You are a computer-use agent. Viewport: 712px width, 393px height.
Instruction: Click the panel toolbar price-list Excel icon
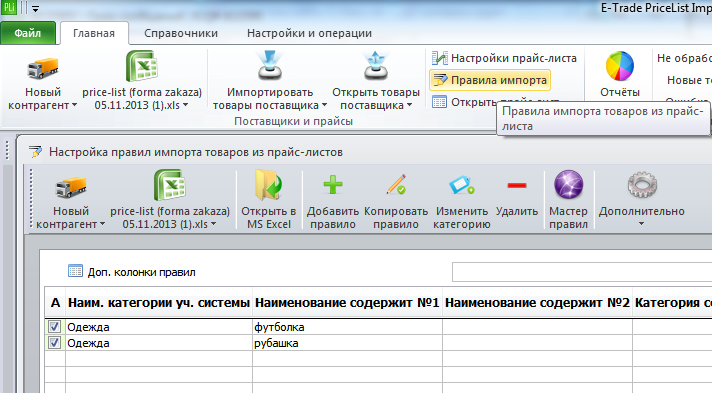tap(169, 185)
